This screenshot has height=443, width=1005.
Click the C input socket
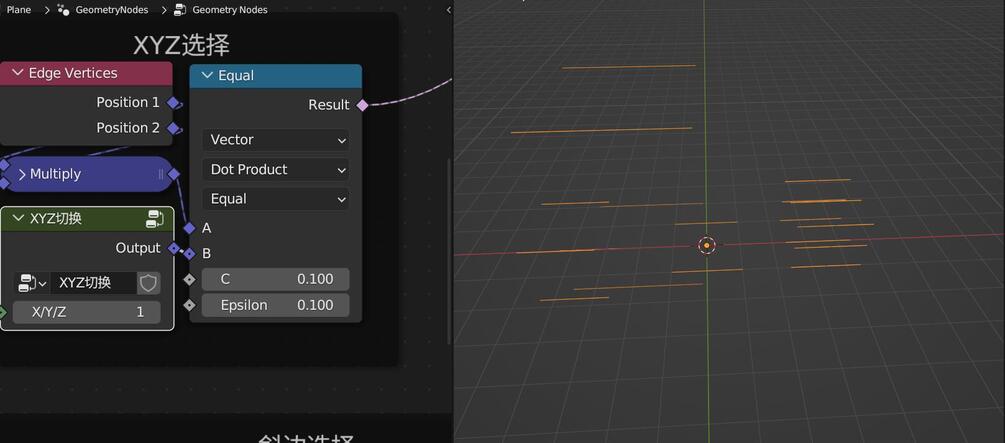point(189,280)
